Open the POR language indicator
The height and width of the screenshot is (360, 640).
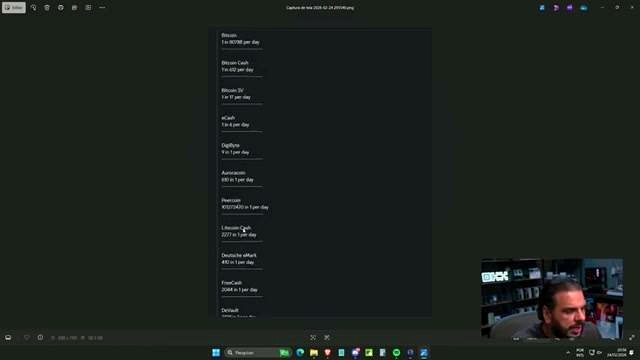[x=580, y=352]
